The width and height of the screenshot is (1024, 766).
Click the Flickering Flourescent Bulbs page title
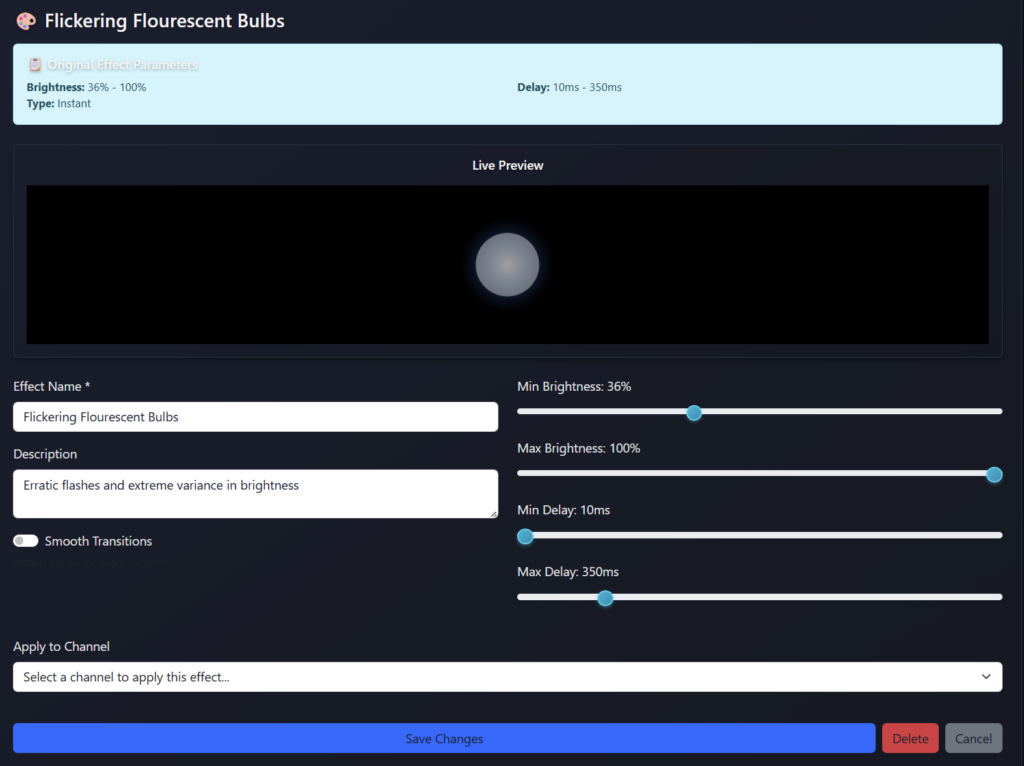[x=164, y=21]
